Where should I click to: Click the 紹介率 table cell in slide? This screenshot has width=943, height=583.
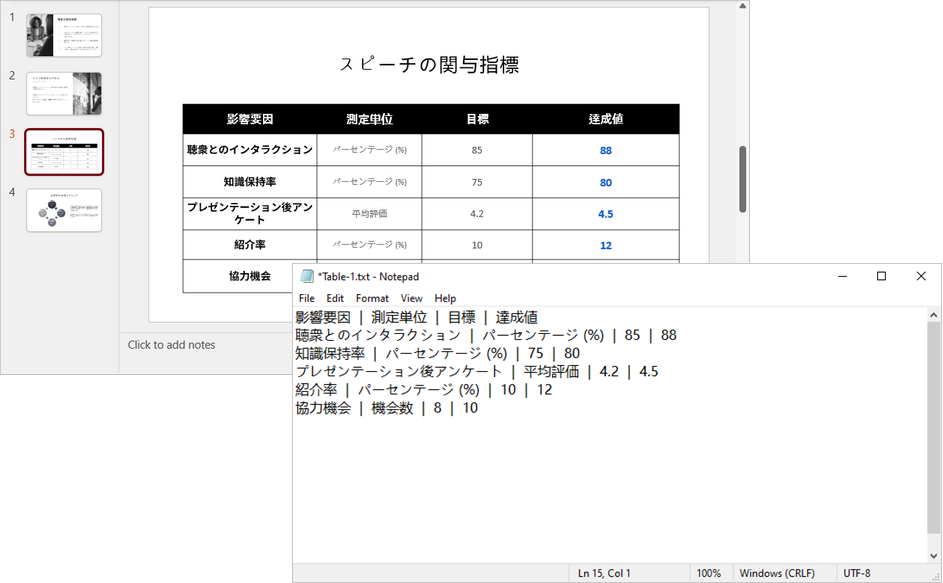[x=250, y=245]
